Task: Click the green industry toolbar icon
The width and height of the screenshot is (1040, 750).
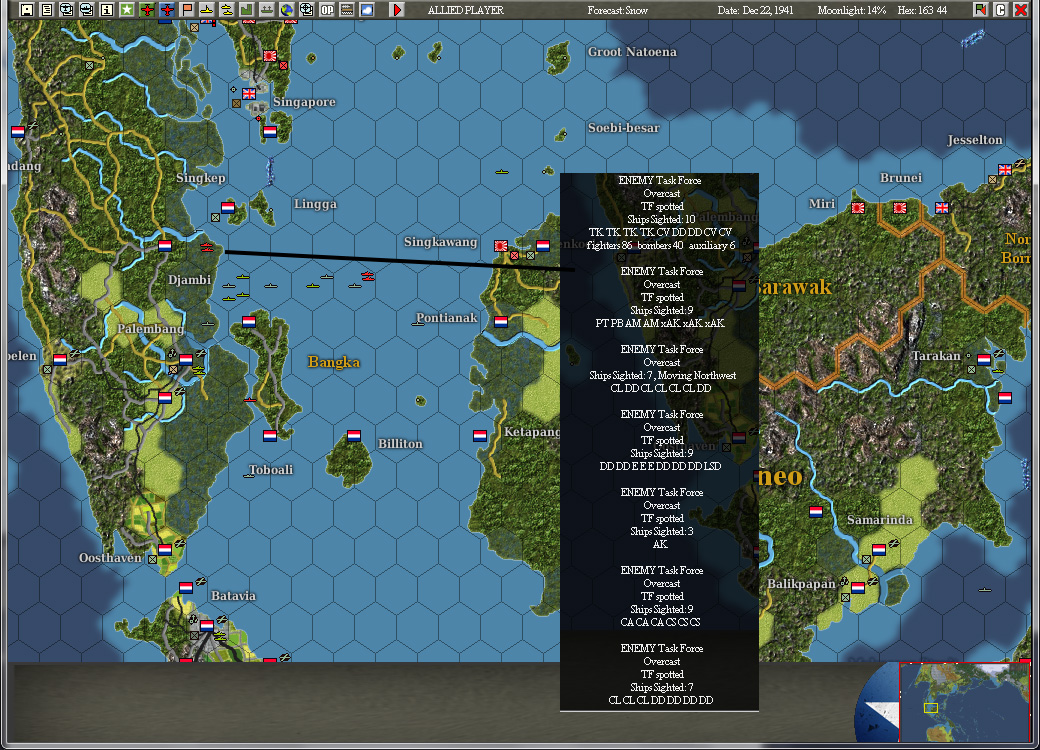Action: pyautogui.click(x=247, y=10)
